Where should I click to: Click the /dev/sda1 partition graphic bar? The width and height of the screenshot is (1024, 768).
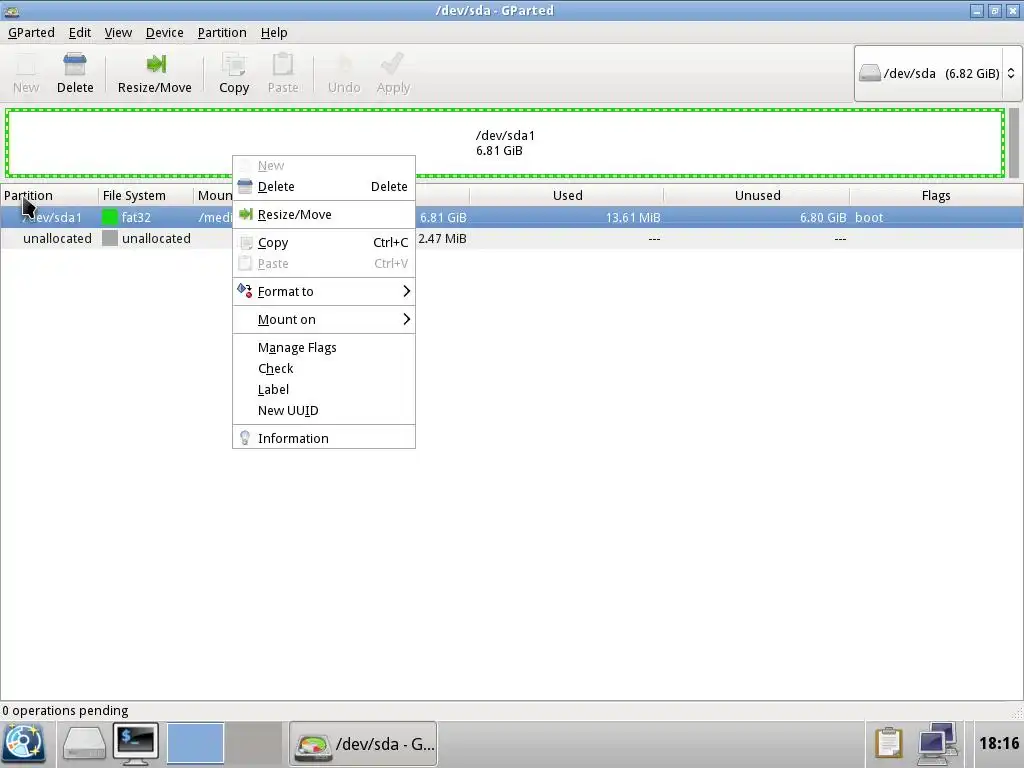click(505, 143)
